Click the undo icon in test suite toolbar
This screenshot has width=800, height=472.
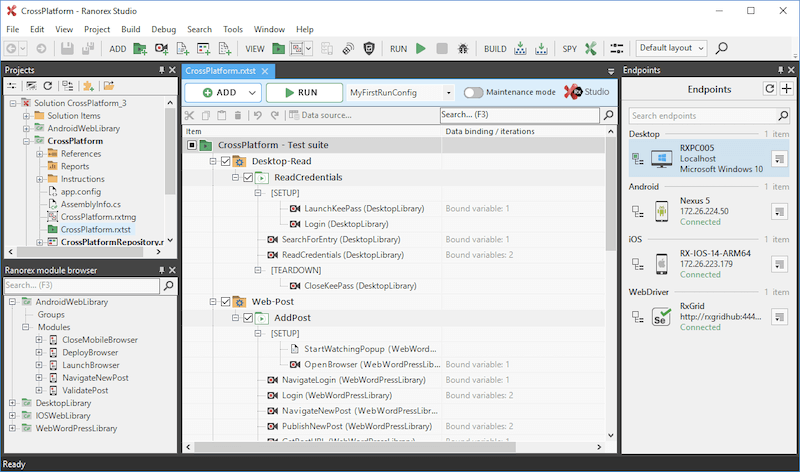[x=258, y=115]
